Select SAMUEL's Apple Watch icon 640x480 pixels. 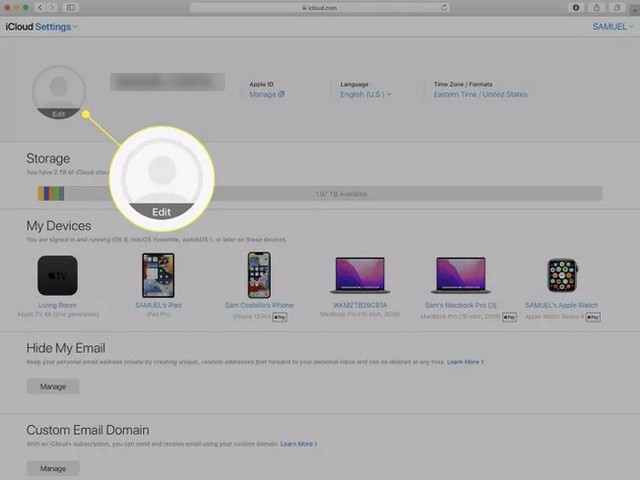pyautogui.click(x=561, y=275)
